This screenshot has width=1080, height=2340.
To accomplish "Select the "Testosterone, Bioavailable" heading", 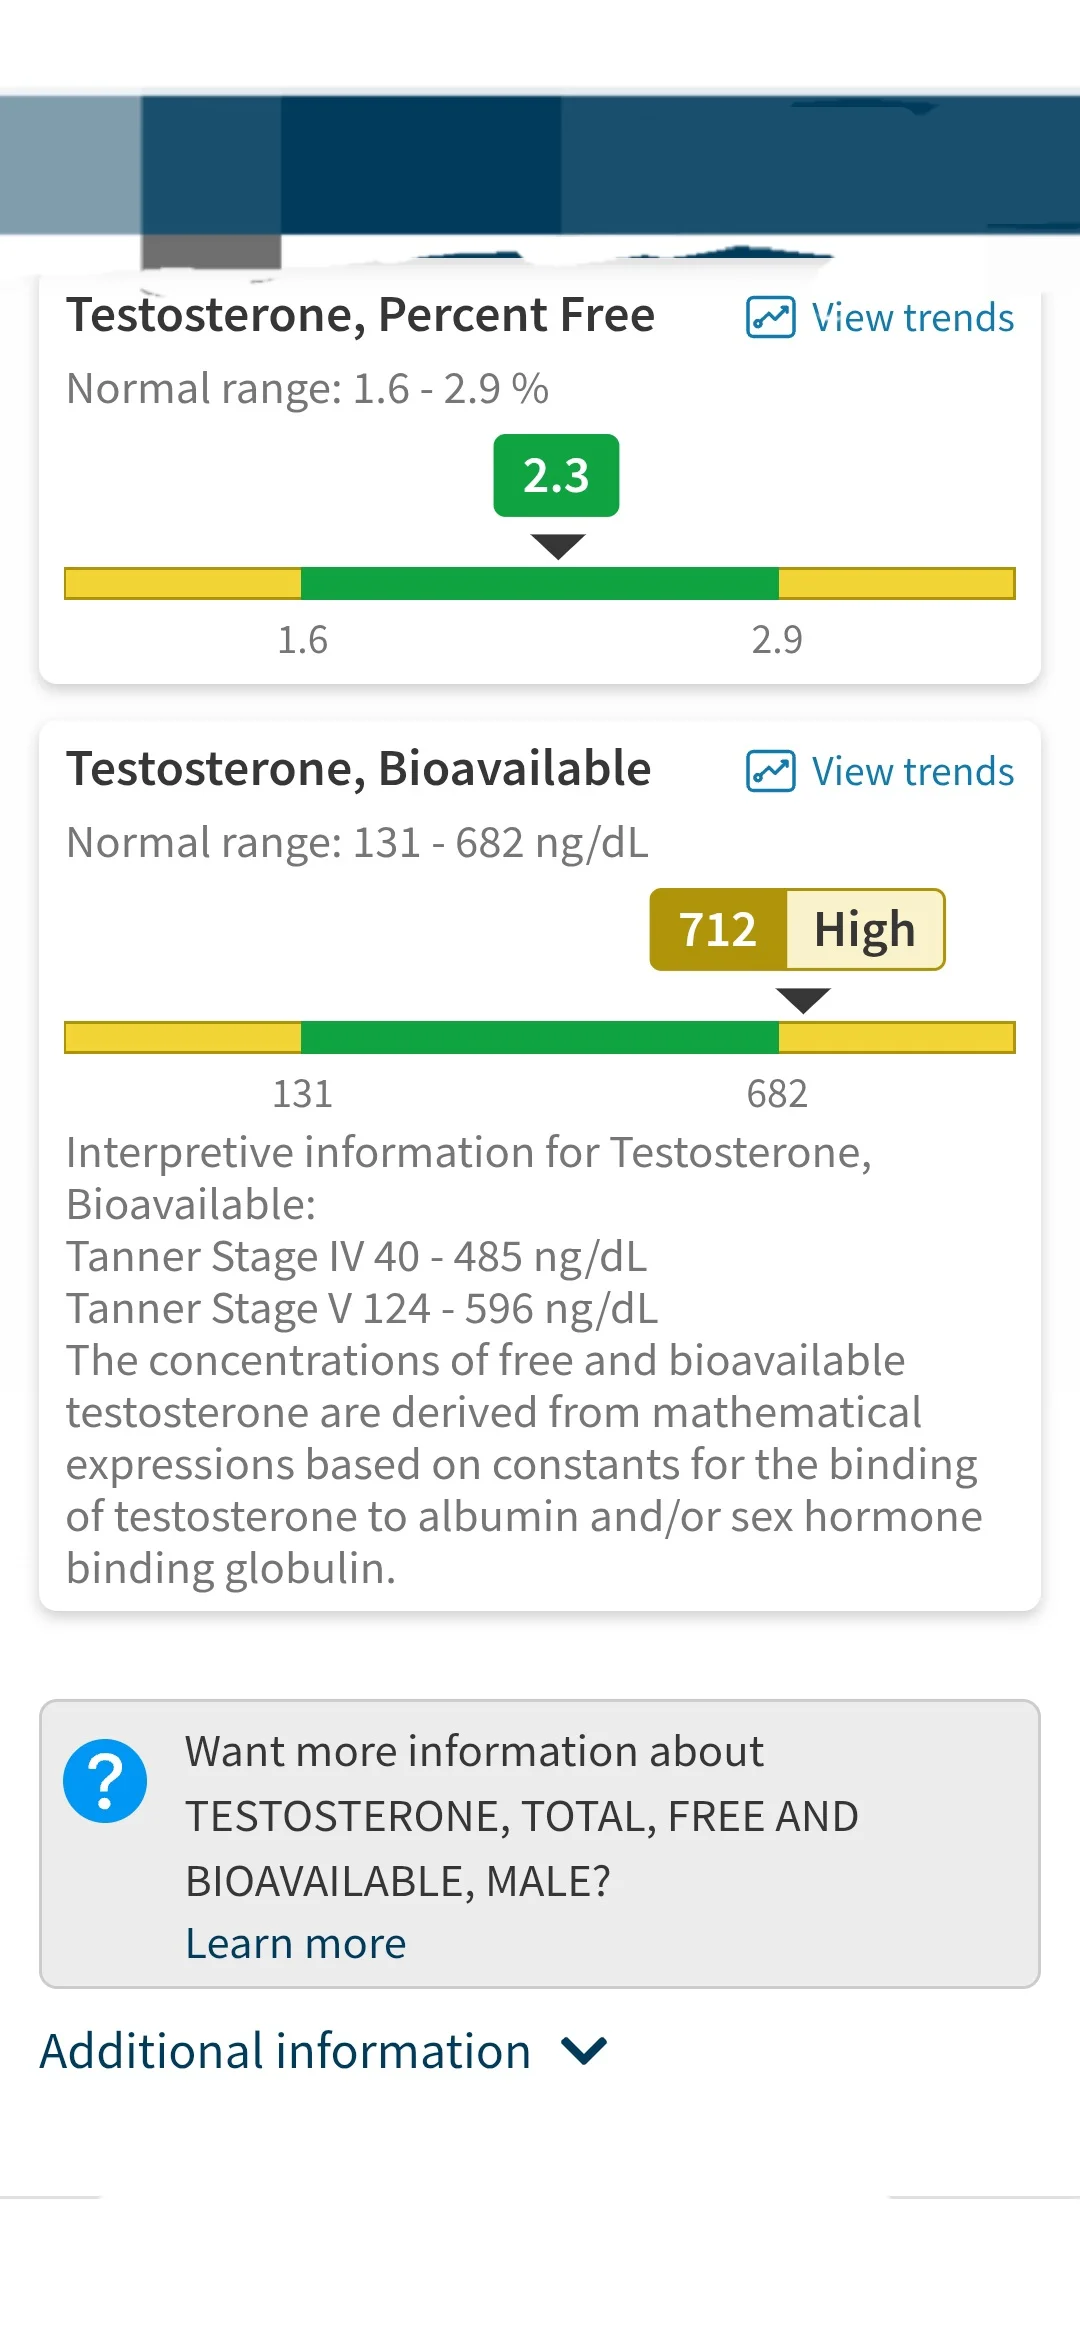I will click(358, 769).
